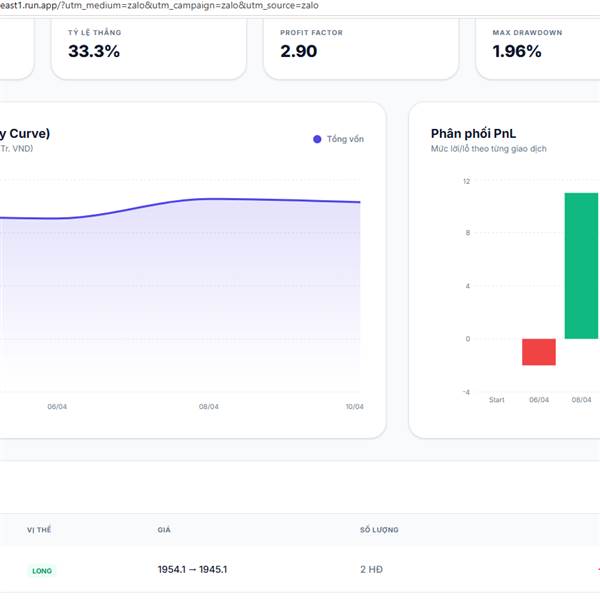The height and width of the screenshot is (600, 600).
Task: Click the red PnL bar for 06/04
Action: click(x=539, y=352)
